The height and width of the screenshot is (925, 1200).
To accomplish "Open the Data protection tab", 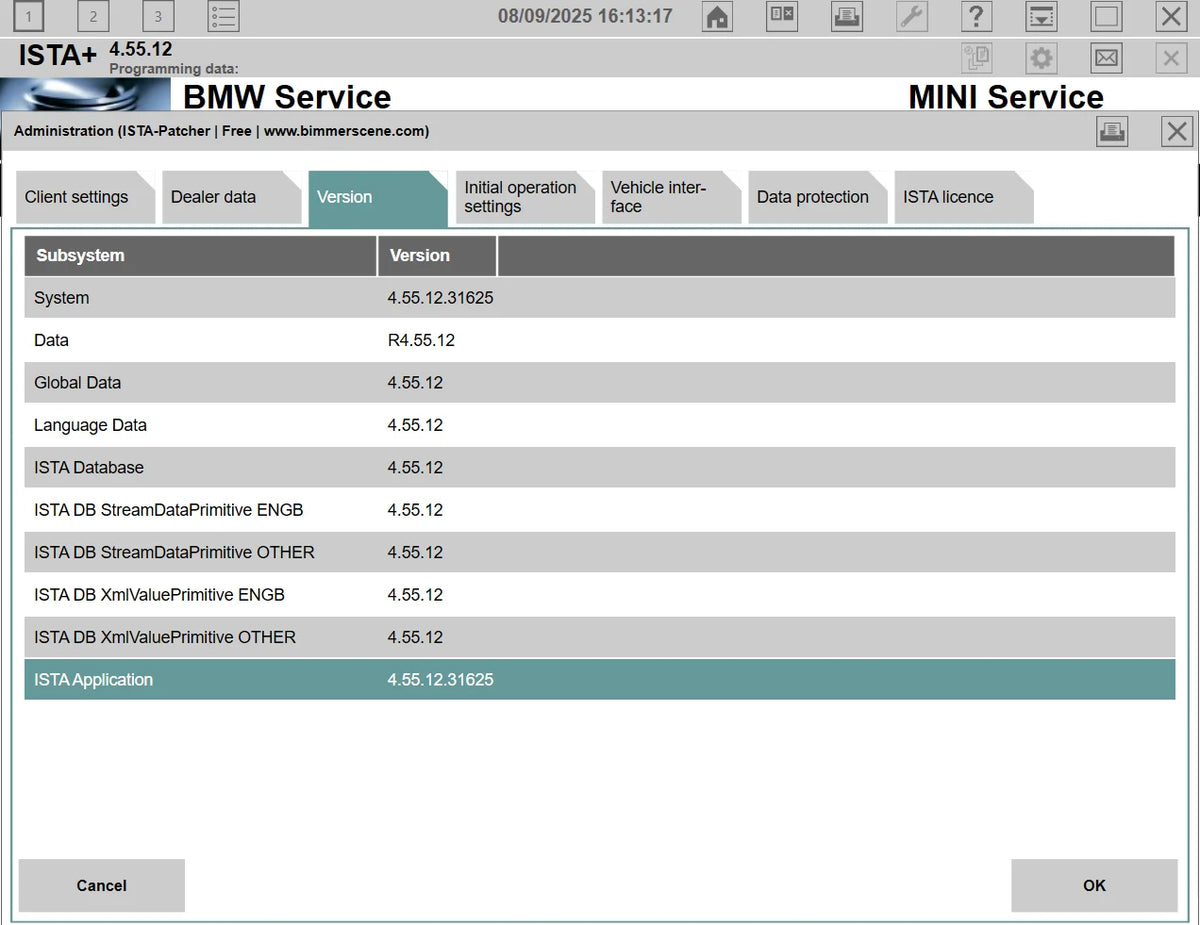I will (809, 197).
